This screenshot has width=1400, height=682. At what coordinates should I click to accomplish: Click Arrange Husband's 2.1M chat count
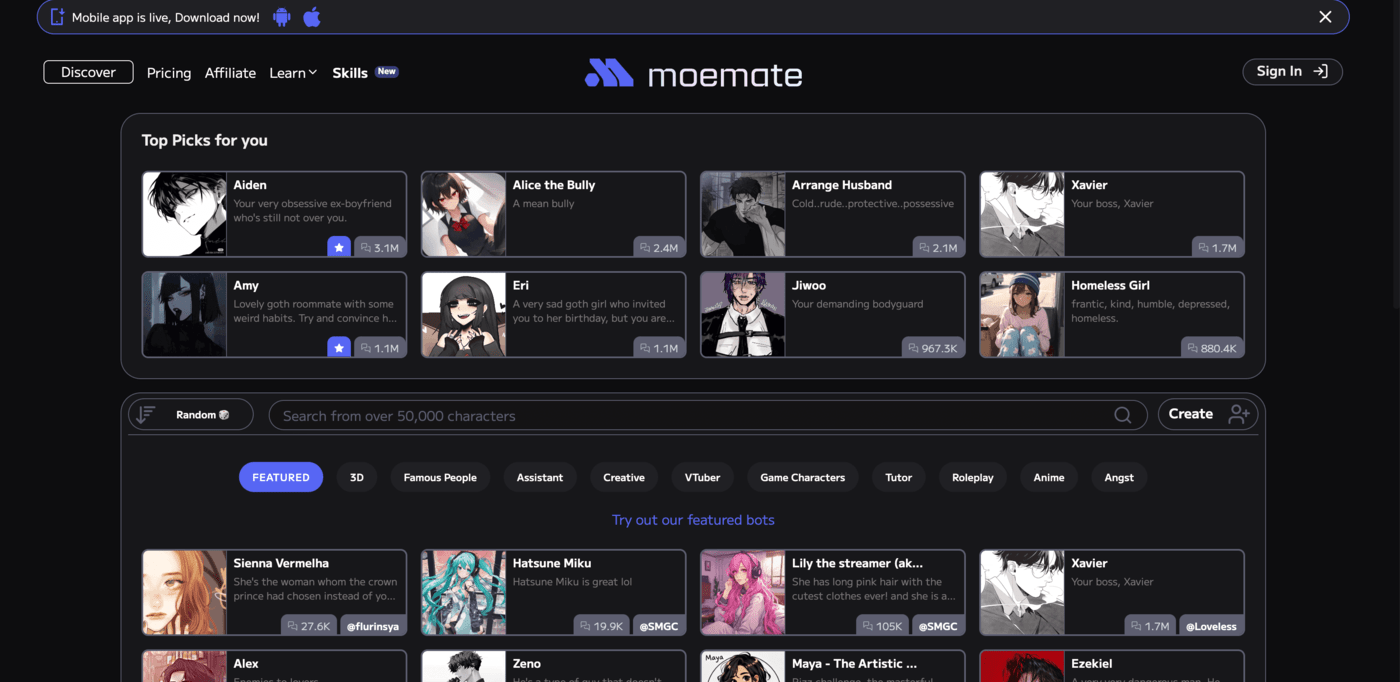938,247
